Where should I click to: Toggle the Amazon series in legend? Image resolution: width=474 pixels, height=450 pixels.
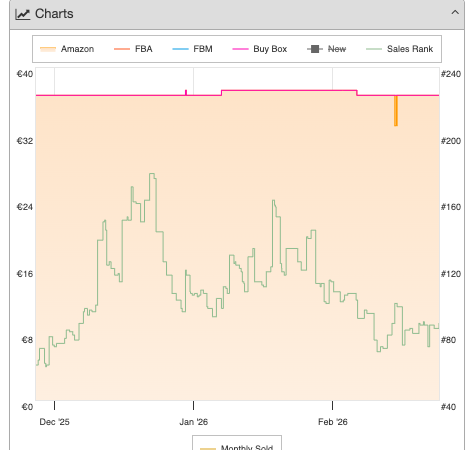[67, 49]
